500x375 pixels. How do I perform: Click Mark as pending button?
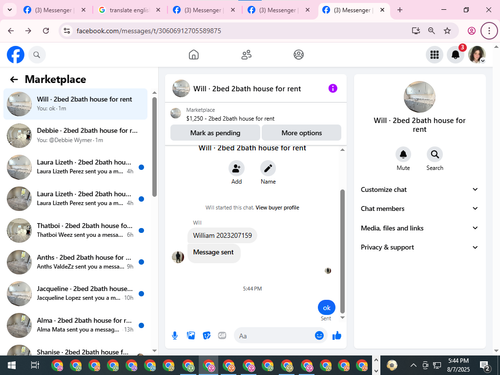215,133
